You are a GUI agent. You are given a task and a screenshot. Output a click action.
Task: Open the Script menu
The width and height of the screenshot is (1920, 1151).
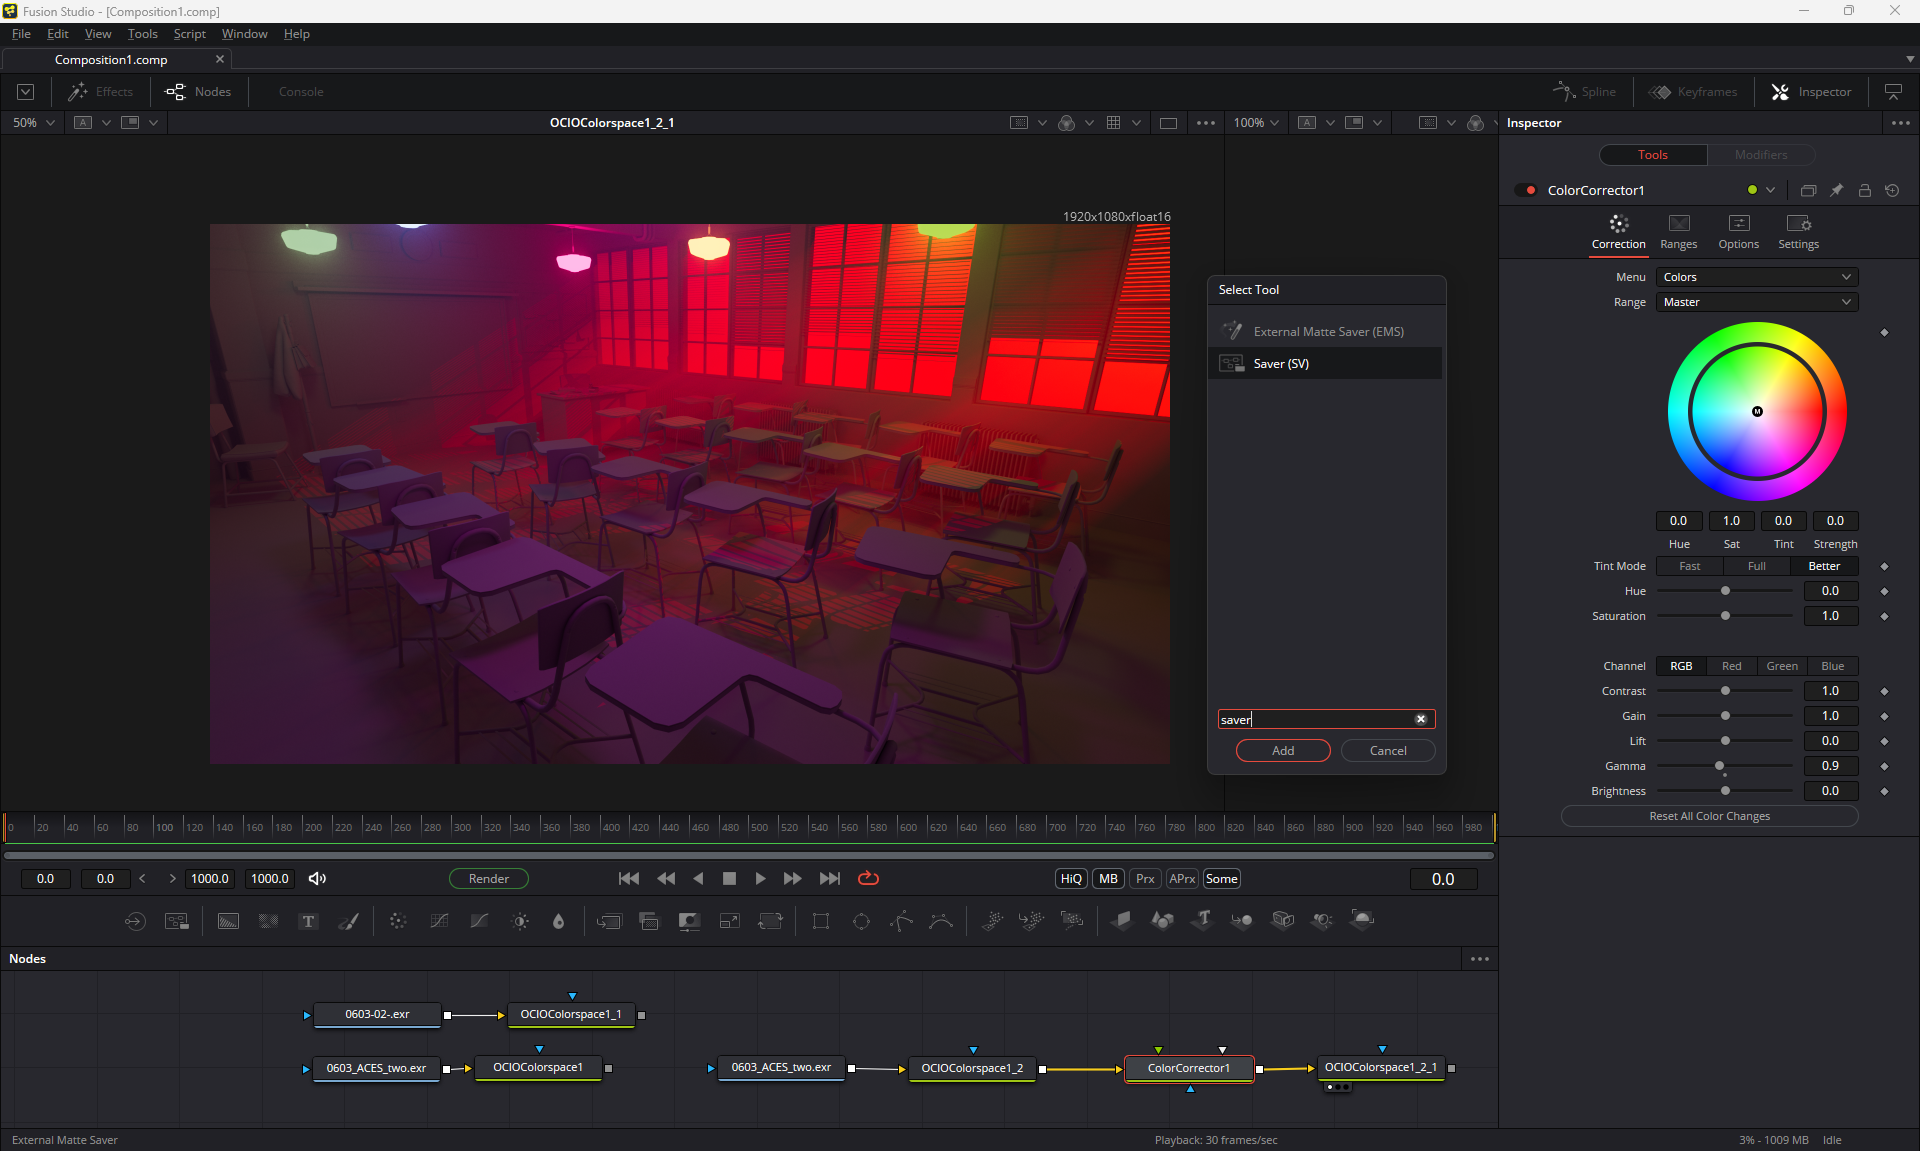189,34
